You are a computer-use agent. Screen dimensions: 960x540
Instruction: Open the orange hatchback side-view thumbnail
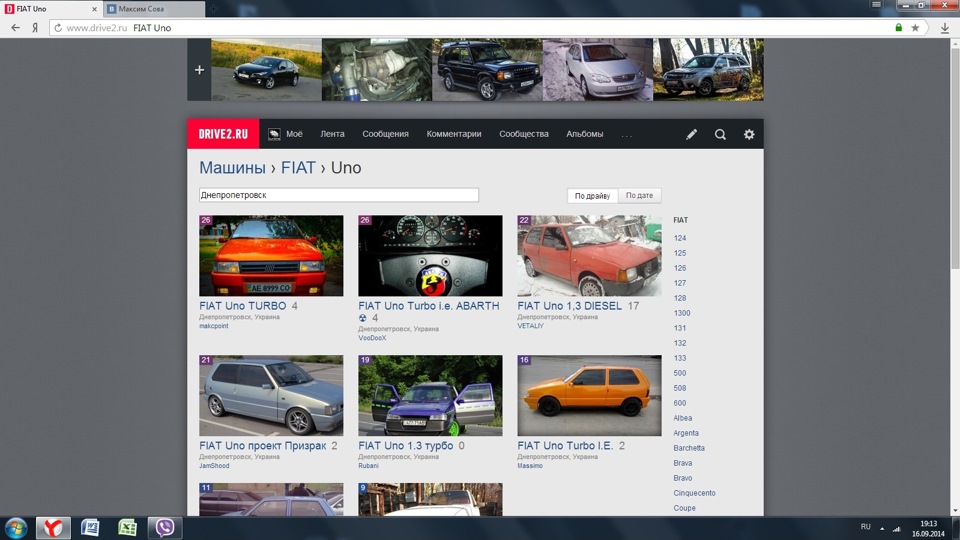[x=590, y=396]
